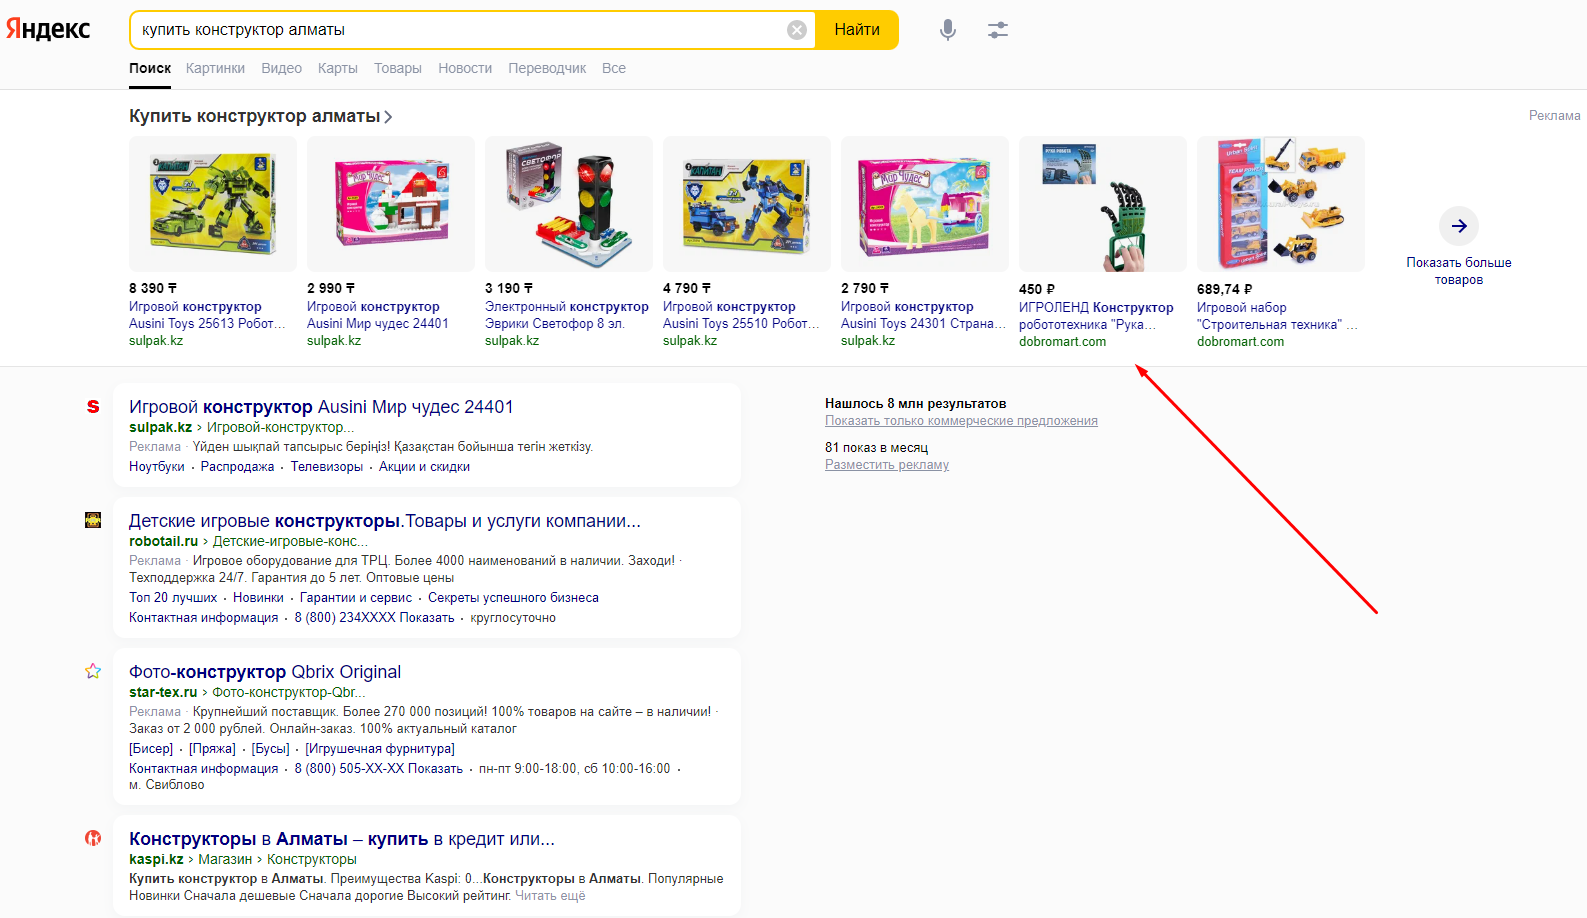Screen dimensions: 1587x918
Task: Select the Поиск tab
Action: coord(150,68)
